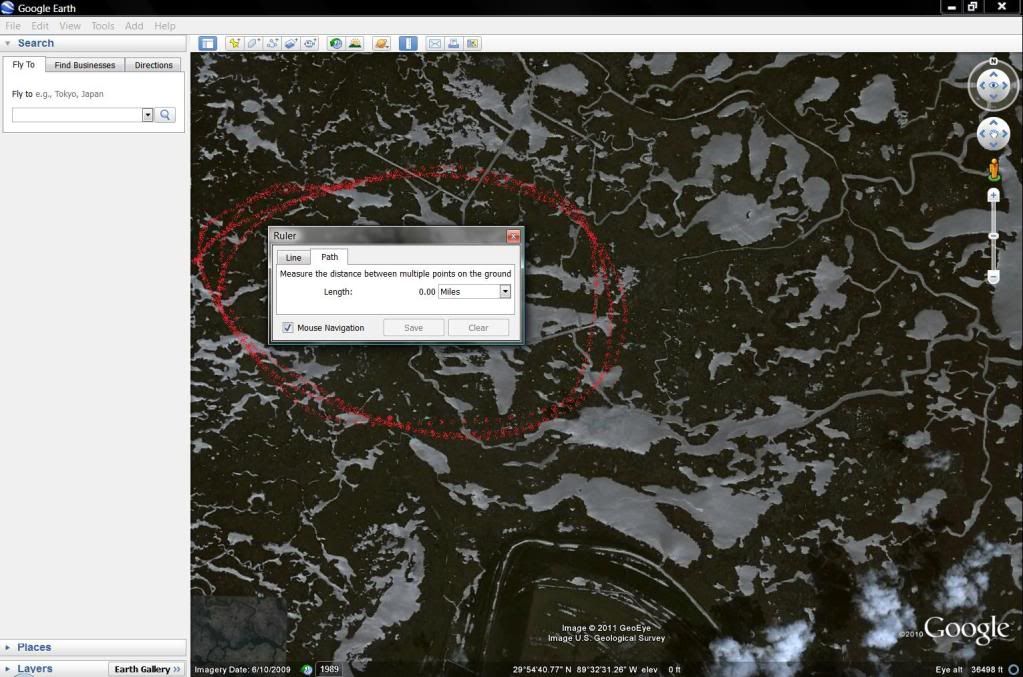Print the current view
Image resolution: width=1023 pixels, height=677 pixels.
(453, 43)
